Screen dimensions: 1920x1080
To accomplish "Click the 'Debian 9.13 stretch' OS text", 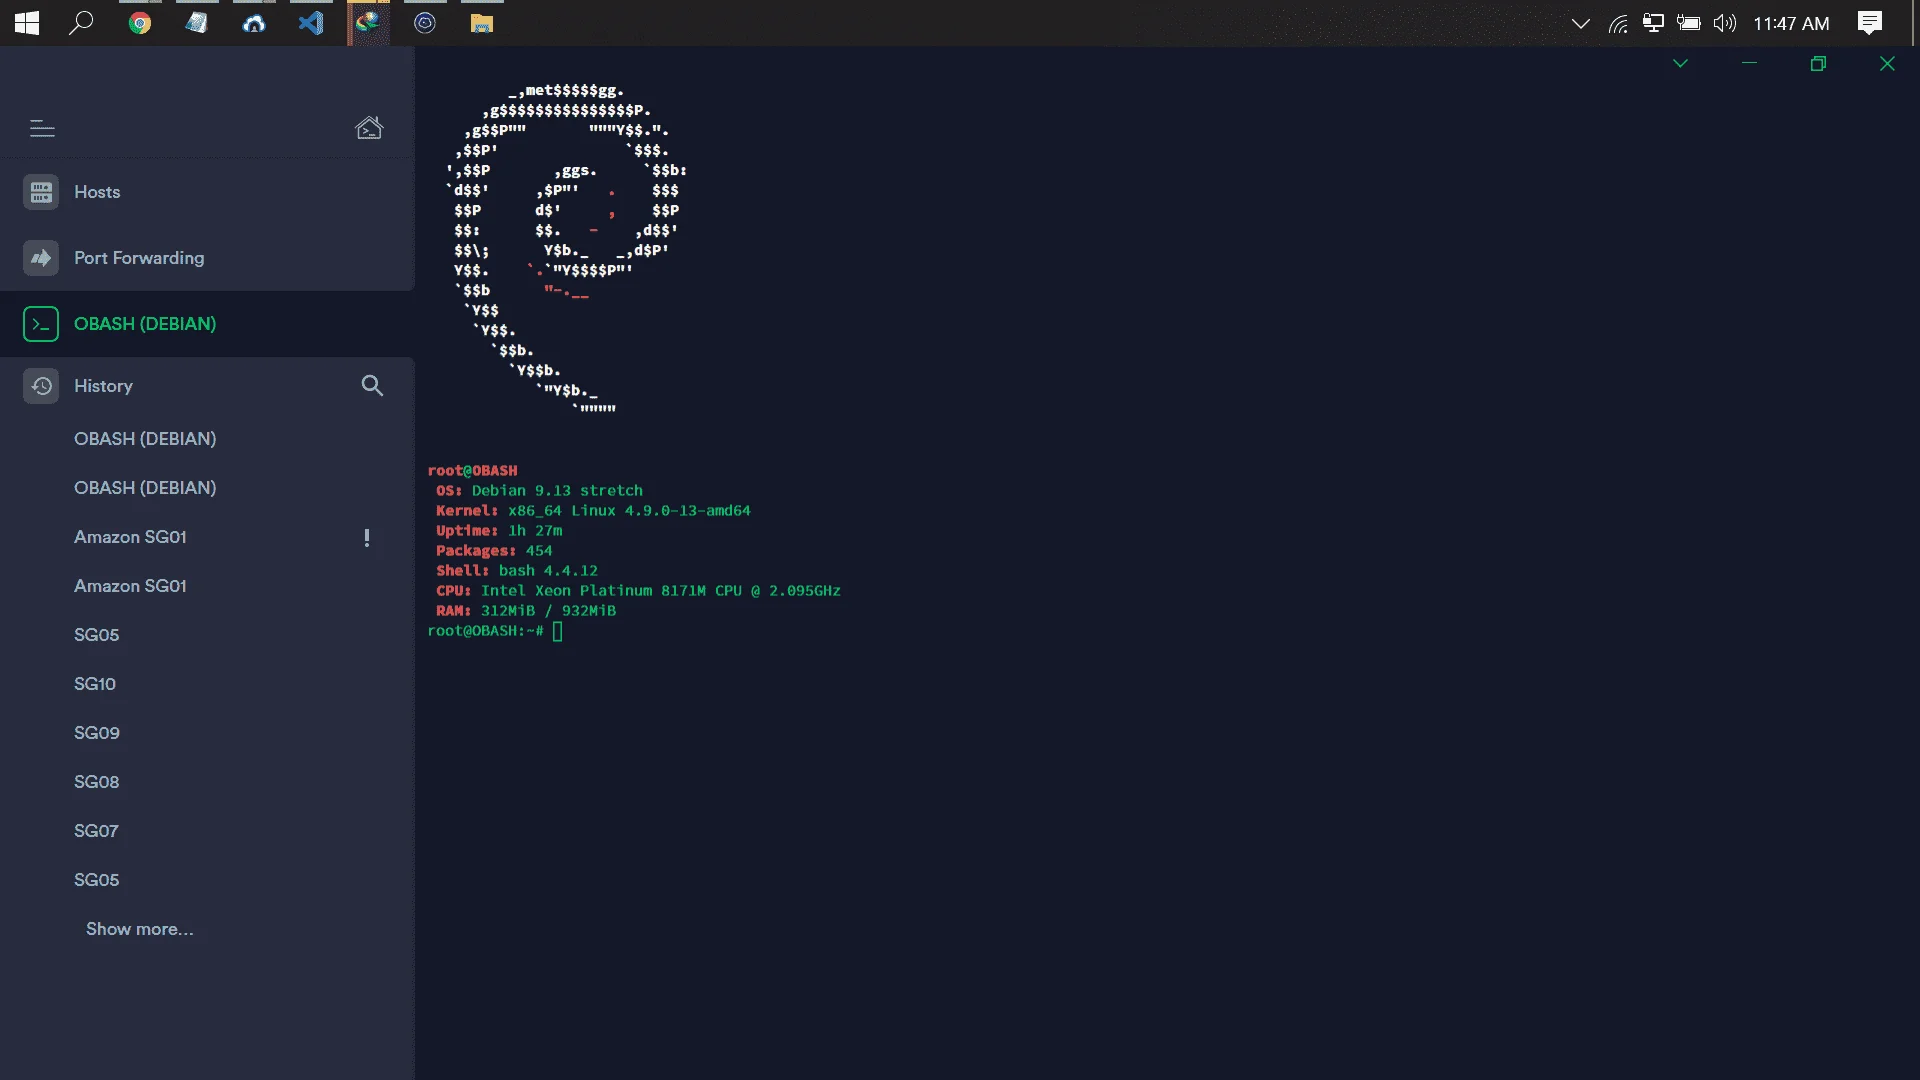I will pos(557,491).
